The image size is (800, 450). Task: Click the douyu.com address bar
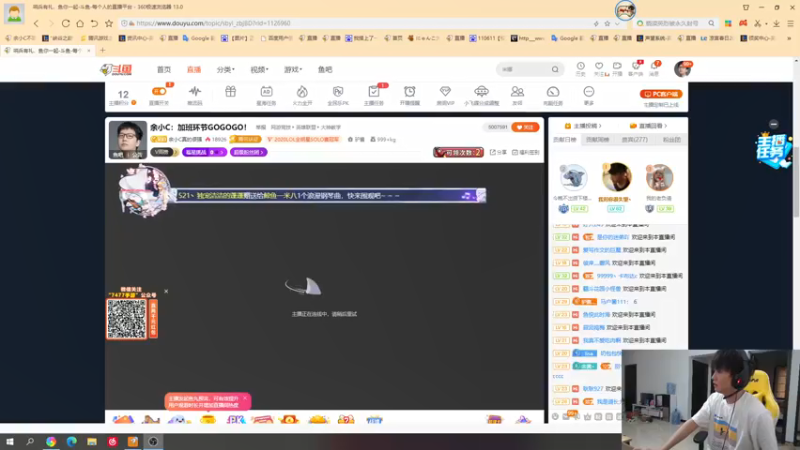357,23
